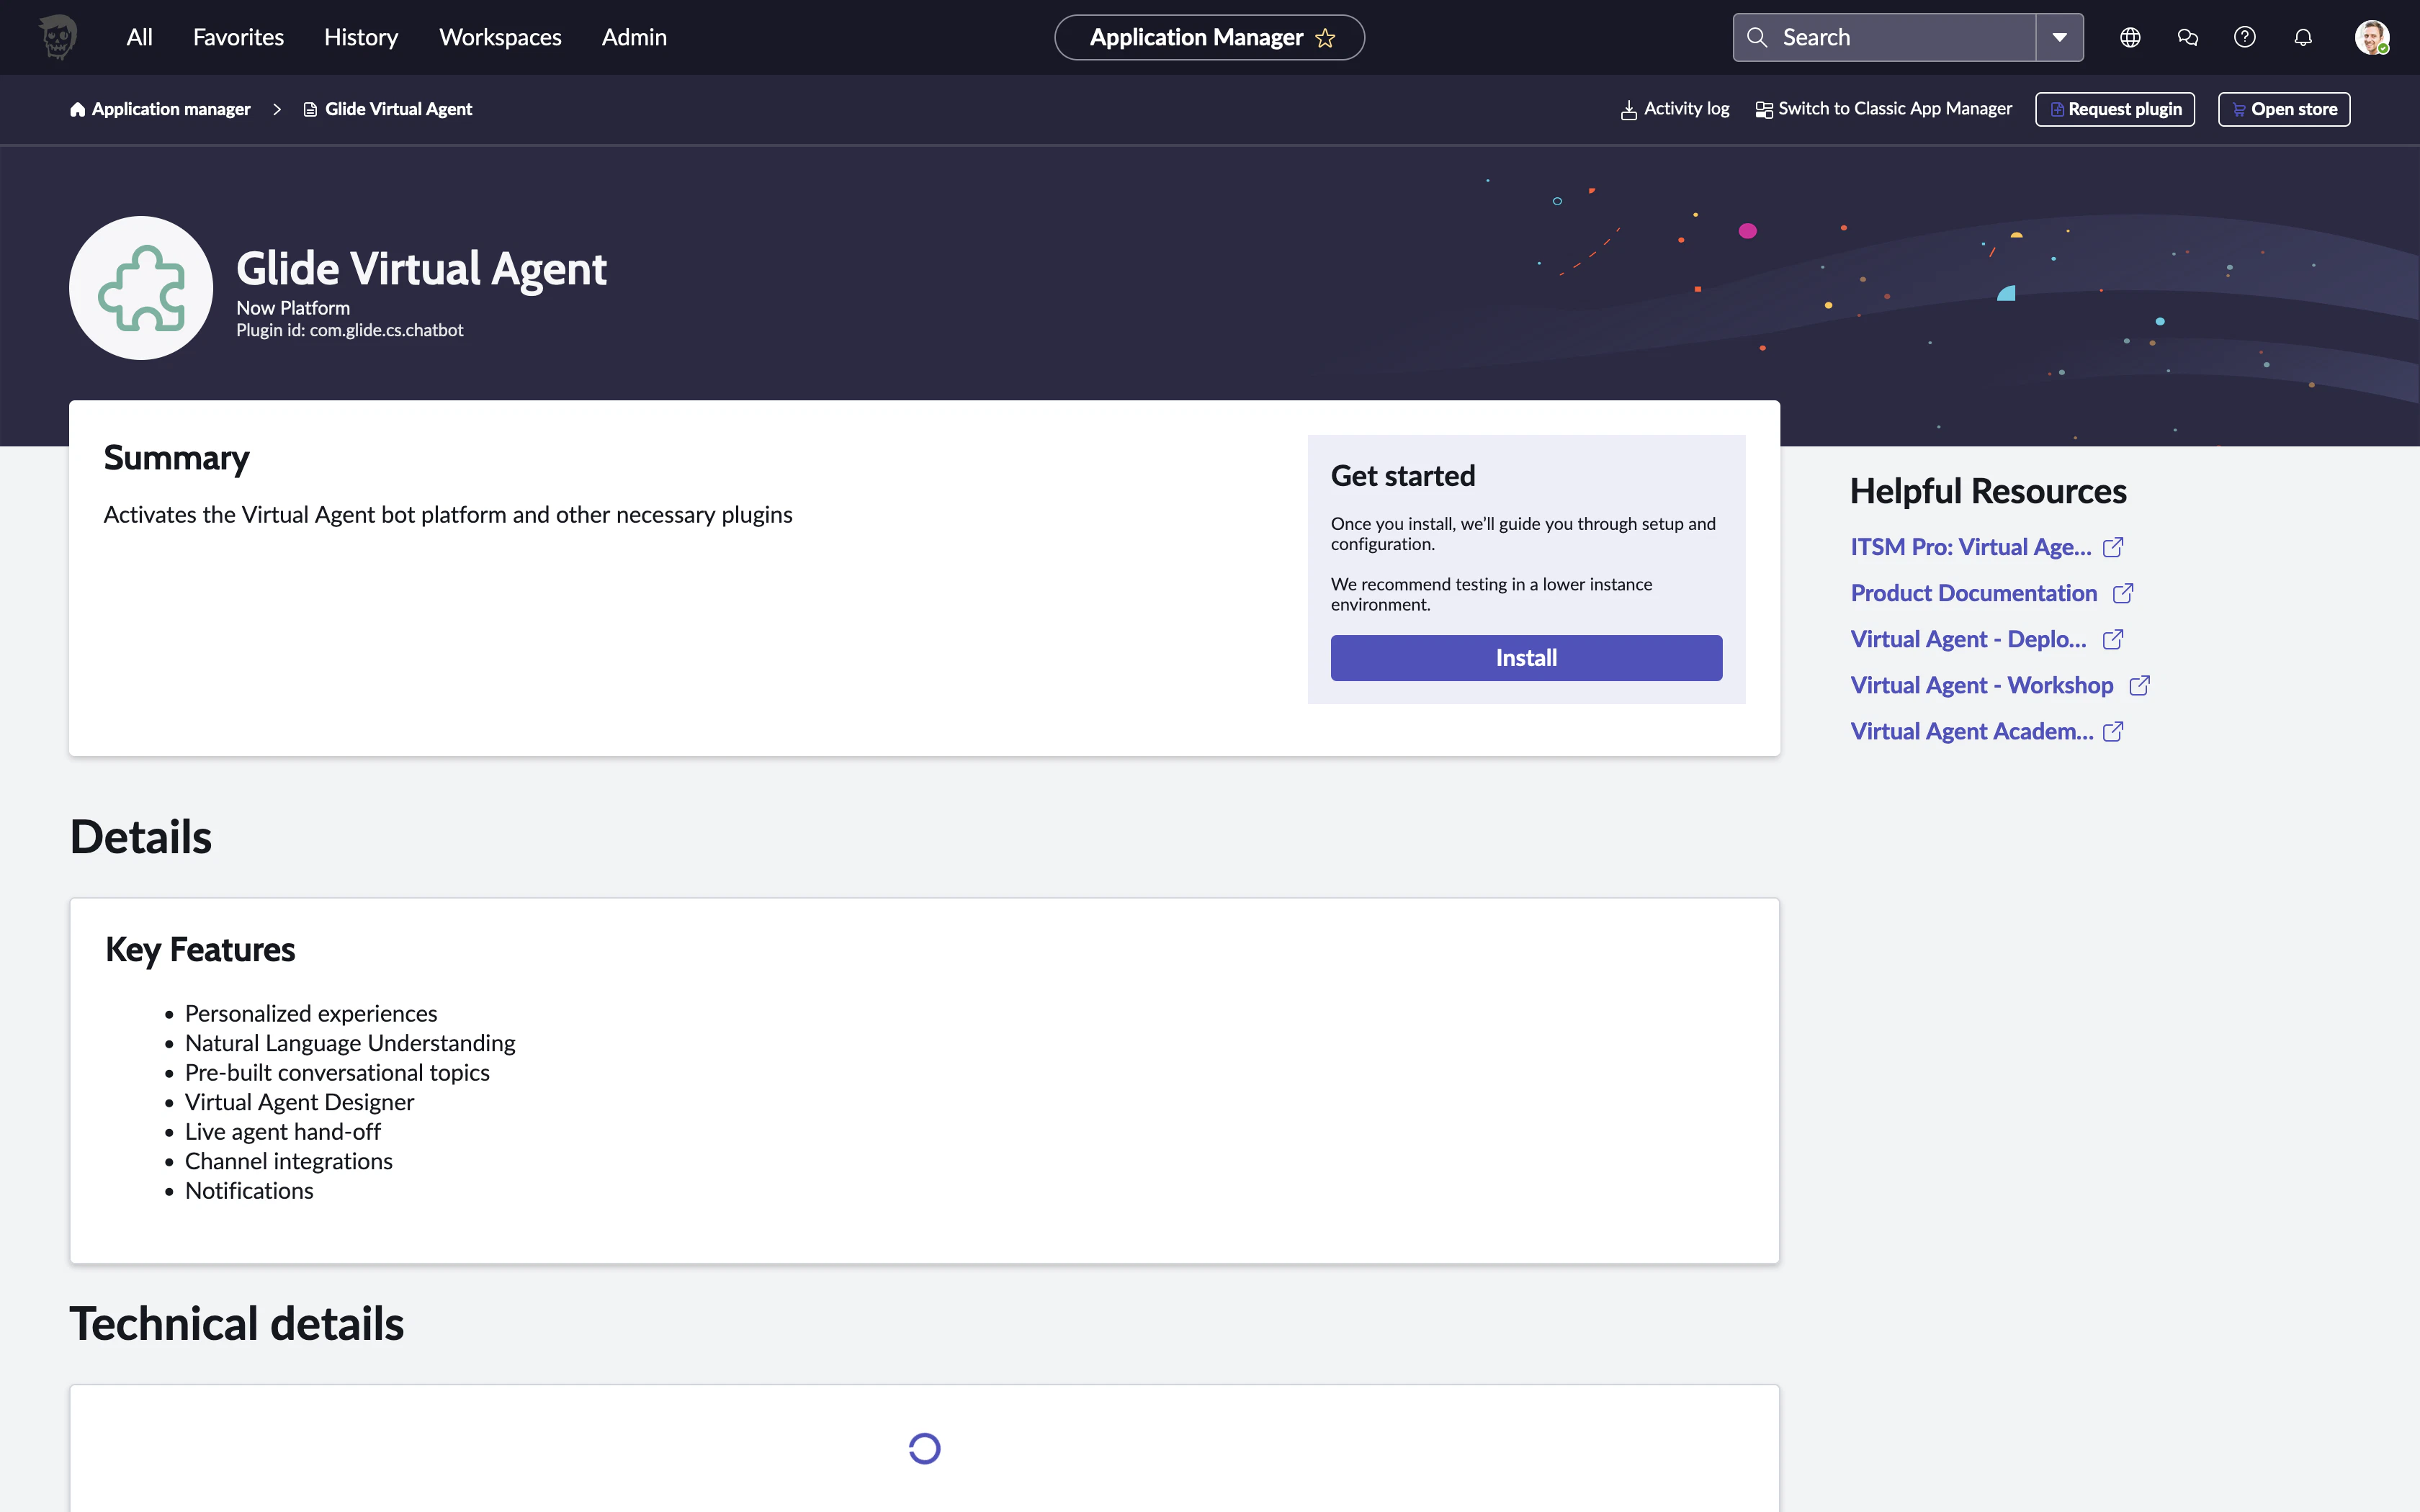Open Virtual Agent Academy resource link
This screenshot has height=1512, width=2420.
click(1971, 731)
